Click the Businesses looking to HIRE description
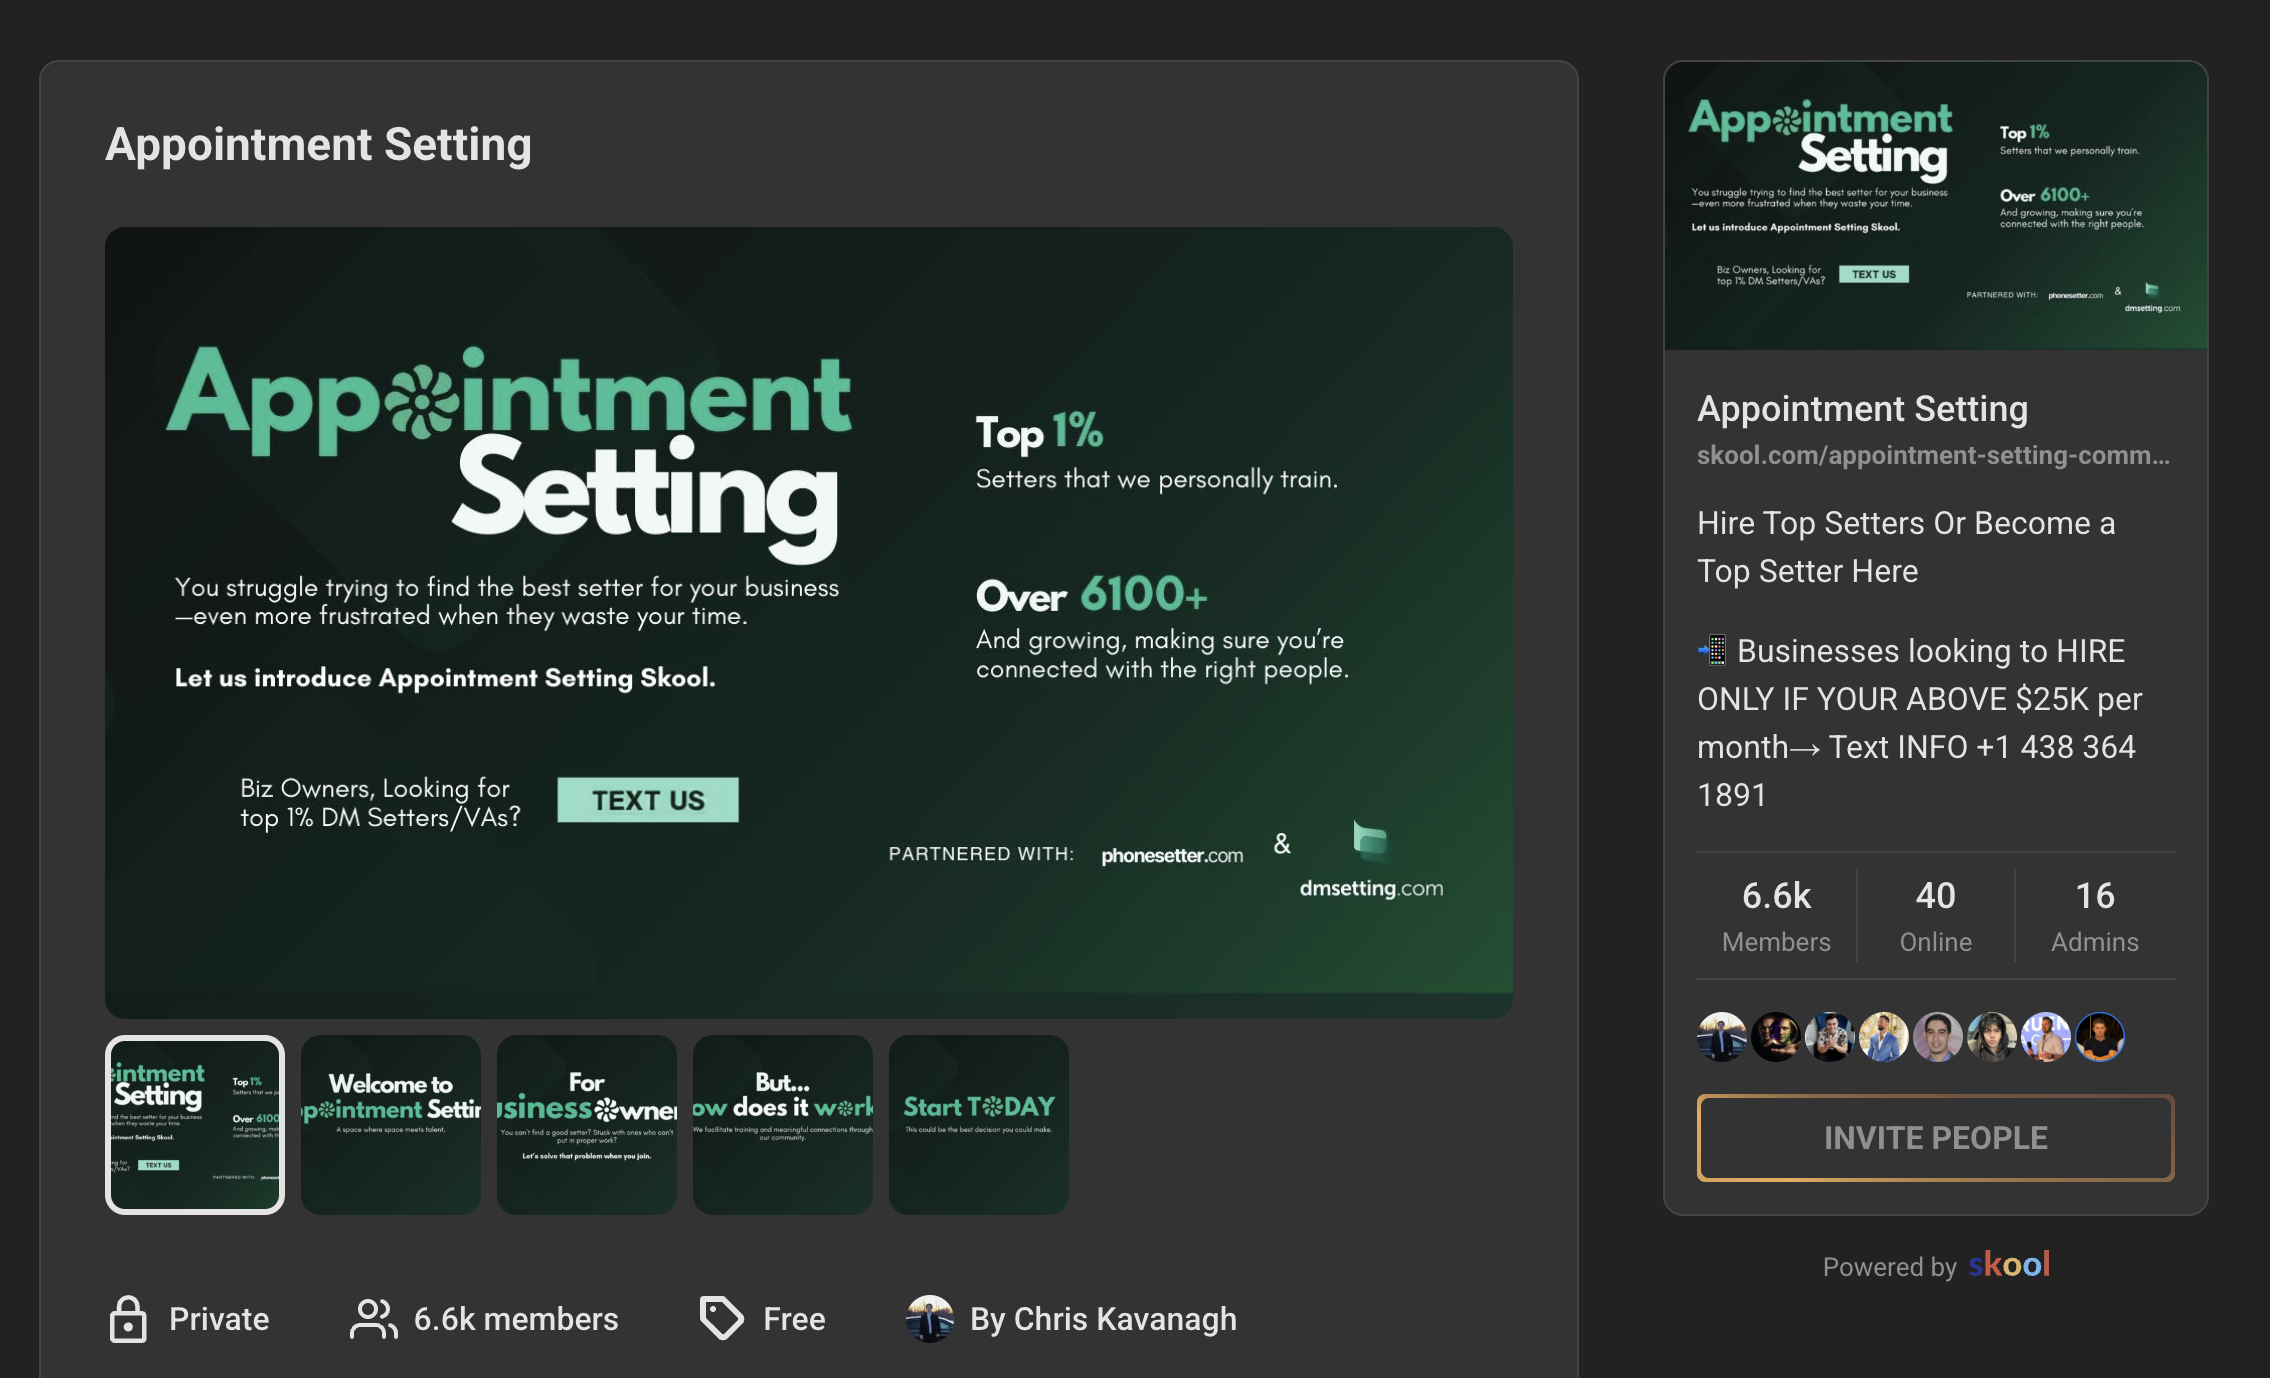 (x=1920, y=723)
